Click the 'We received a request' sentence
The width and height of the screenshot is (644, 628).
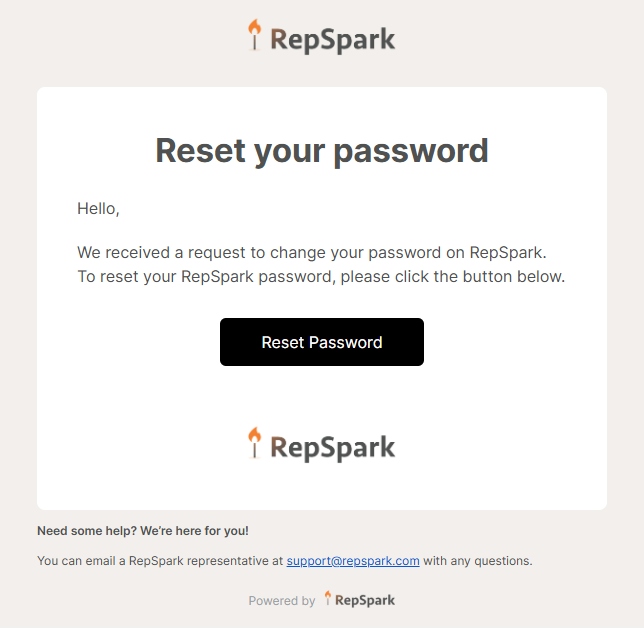tap(312, 253)
